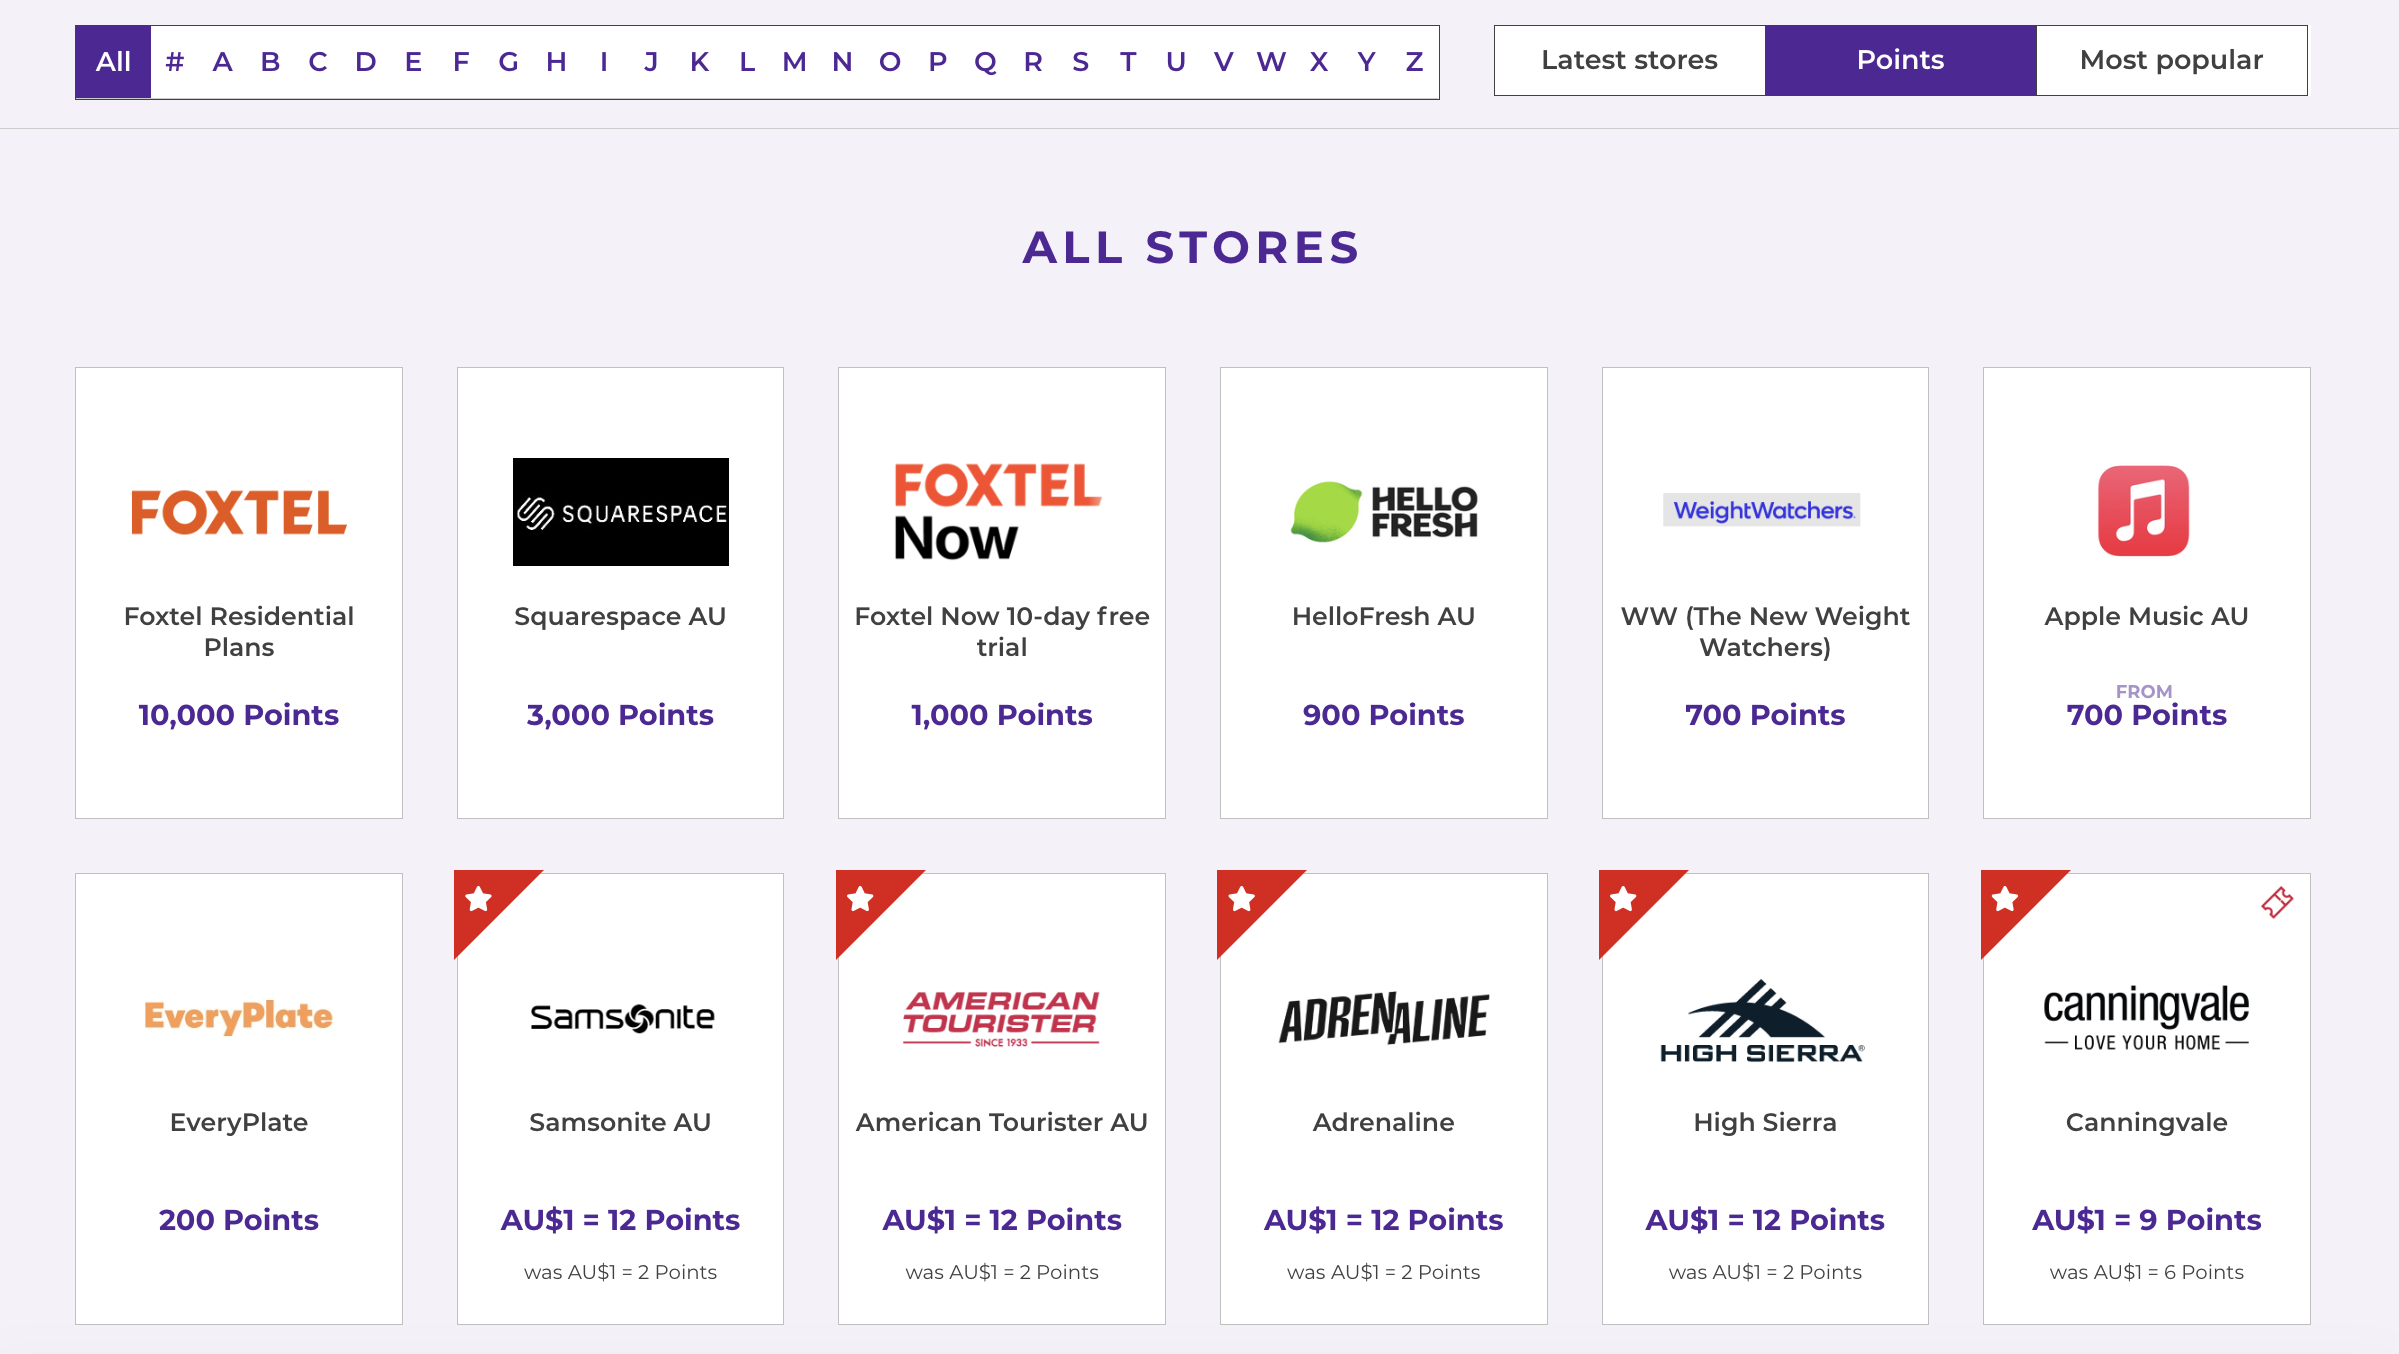Sort stores by Latest stores
The image size is (2399, 1354).
[1630, 61]
